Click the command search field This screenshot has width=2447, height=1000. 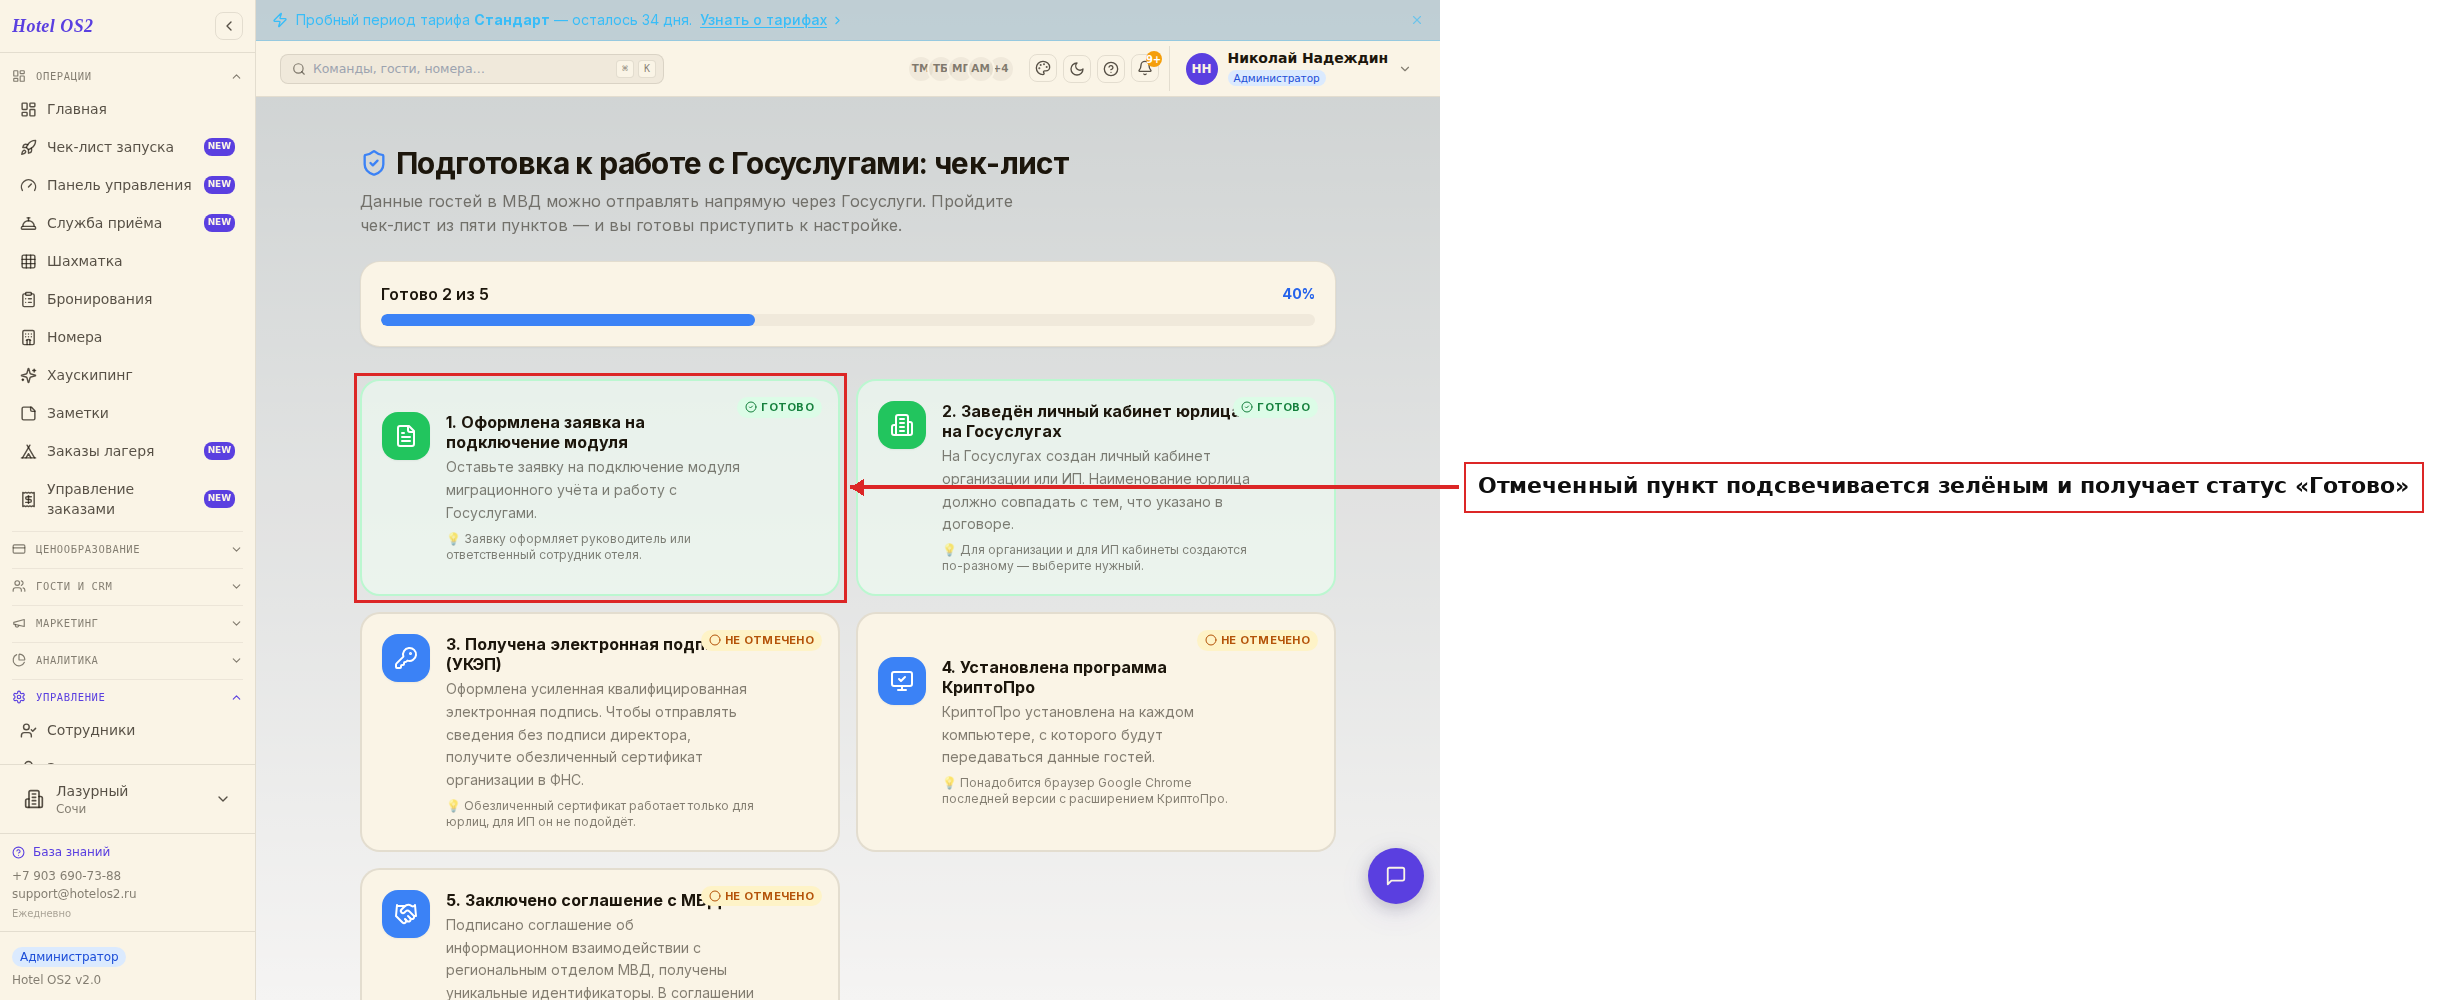471,69
